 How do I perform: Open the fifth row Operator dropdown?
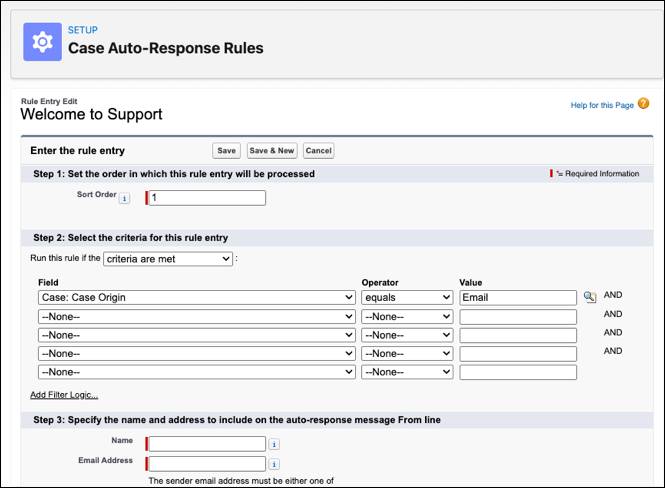tap(407, 372)
